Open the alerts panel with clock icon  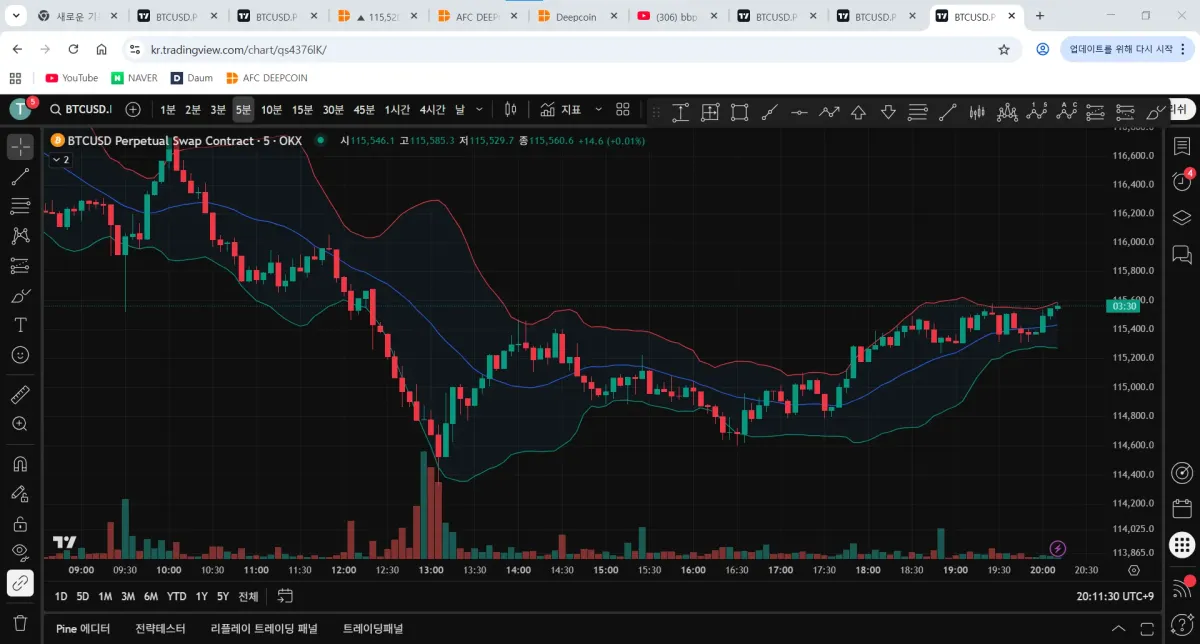tap(1181, 182)
